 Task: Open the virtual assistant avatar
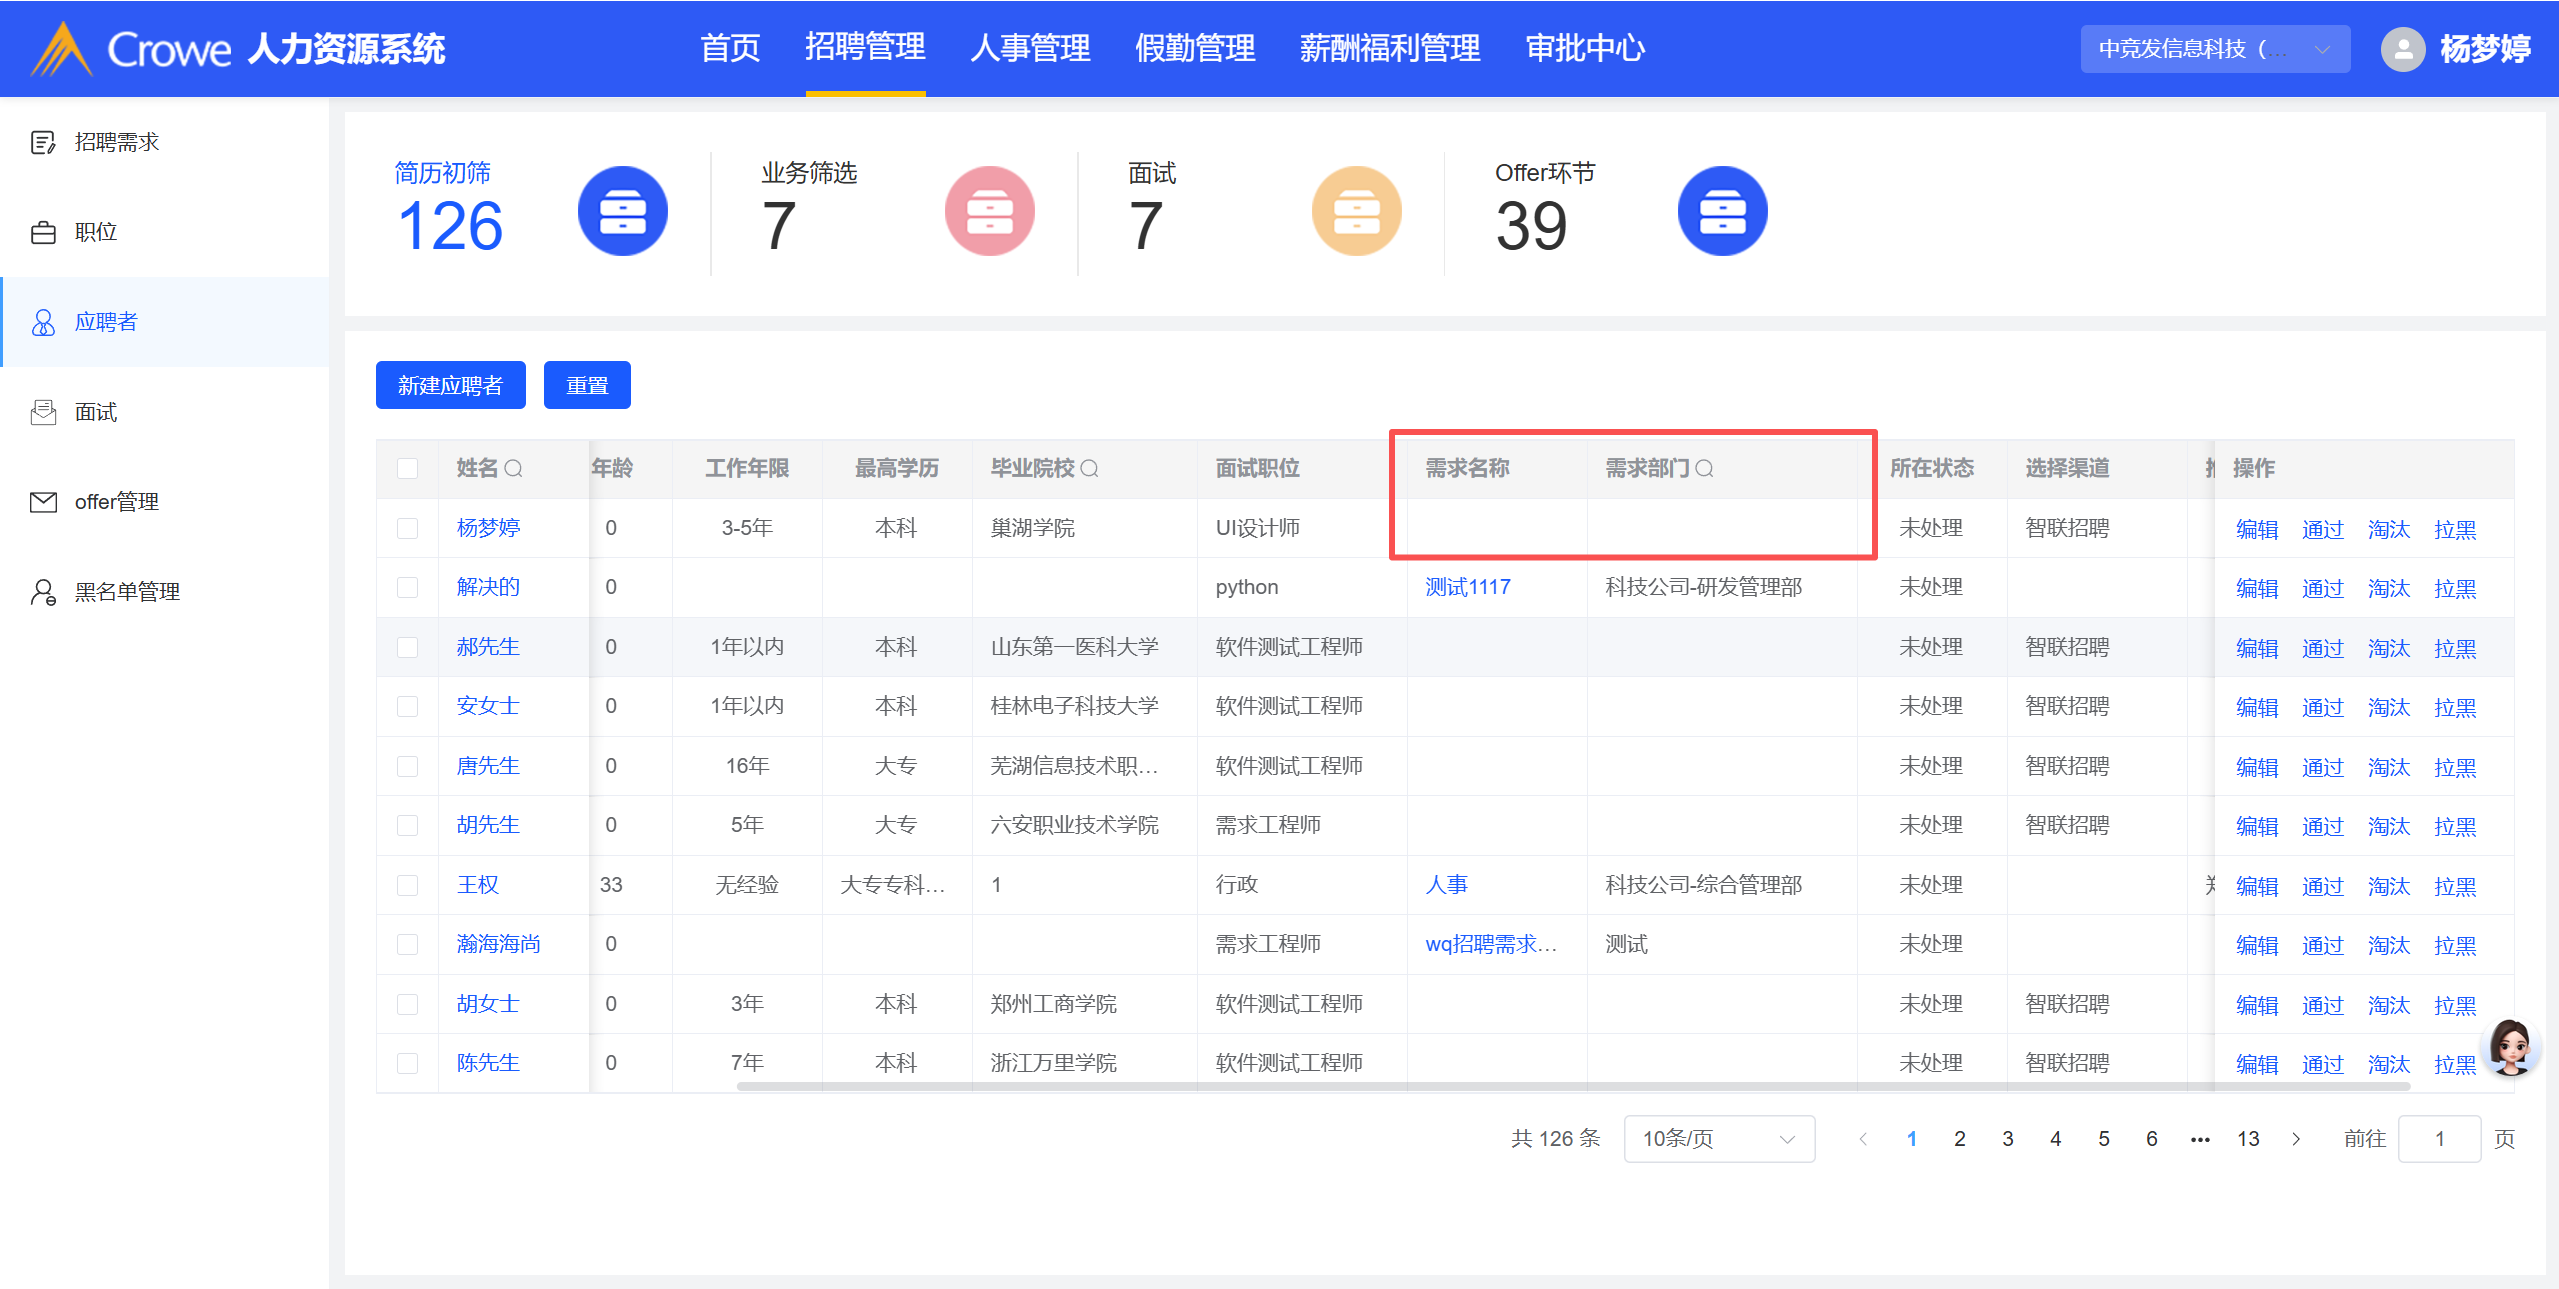point(2511,1047)
